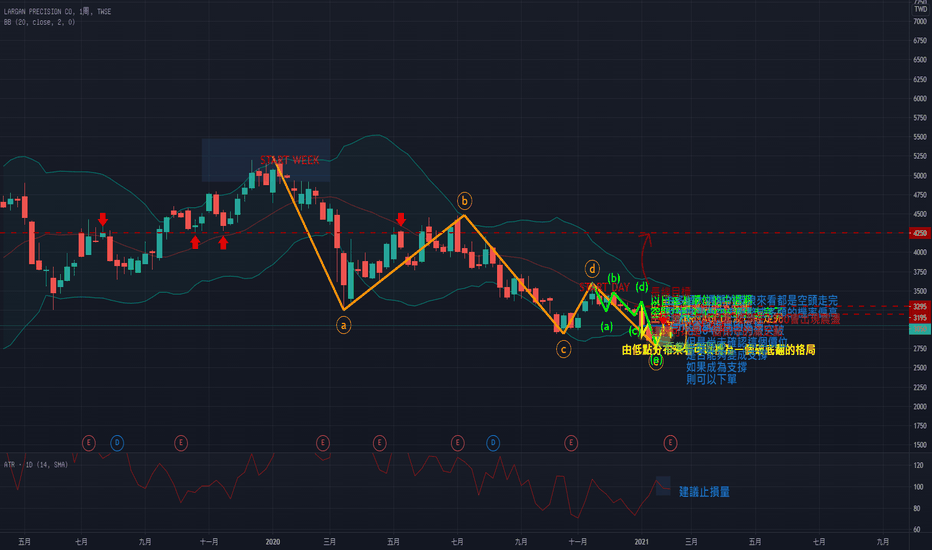Image resolution: width=932 pixels, height=550 pixels.
Task: Open the first D dividend marker near 七月 2019
Action: click(117, 443)
